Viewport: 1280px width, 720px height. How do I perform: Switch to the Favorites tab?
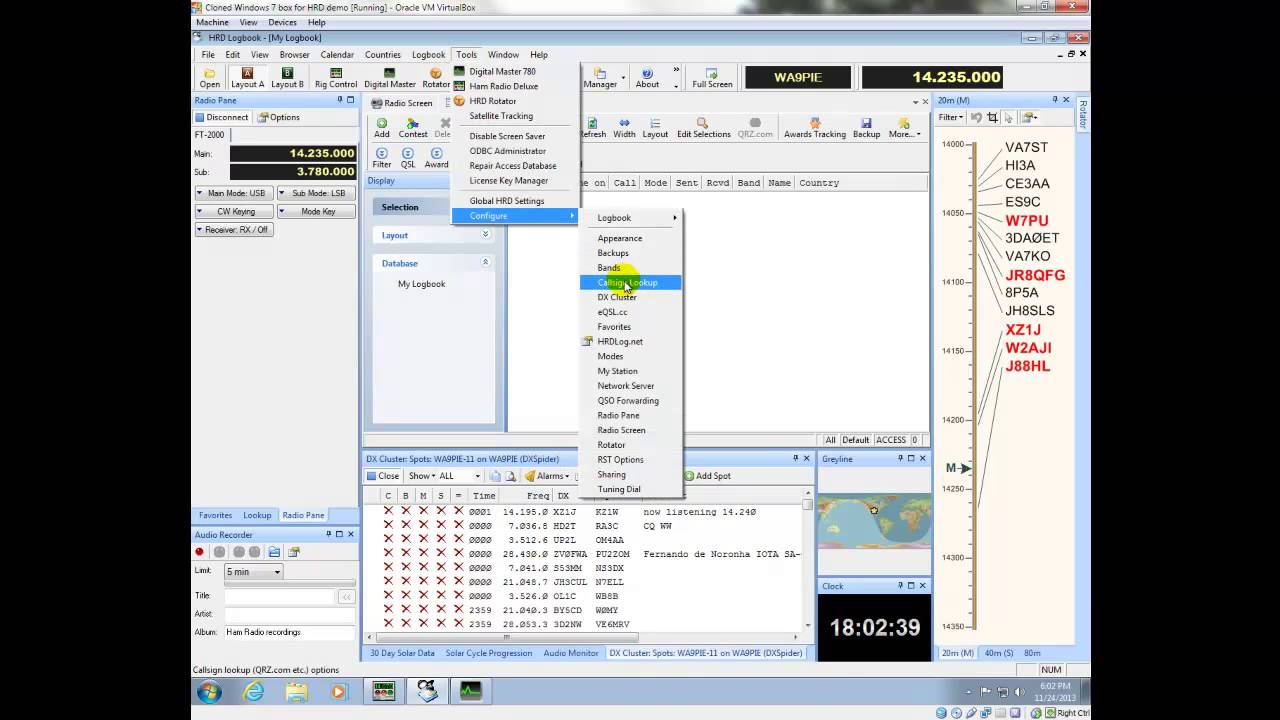click(215, 515)
